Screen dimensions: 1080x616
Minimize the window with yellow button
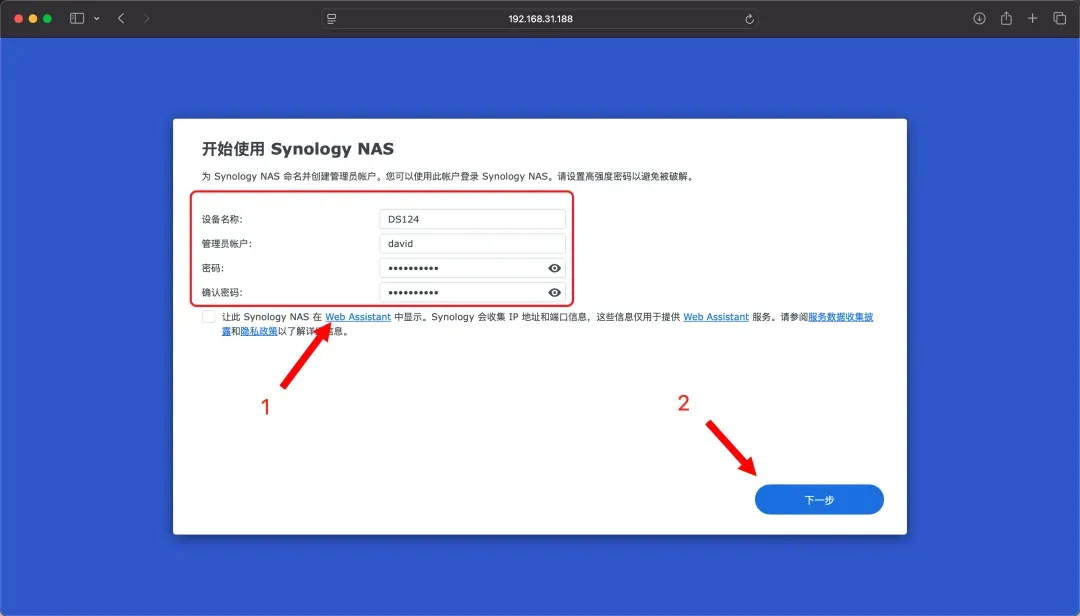coord(33,19)
